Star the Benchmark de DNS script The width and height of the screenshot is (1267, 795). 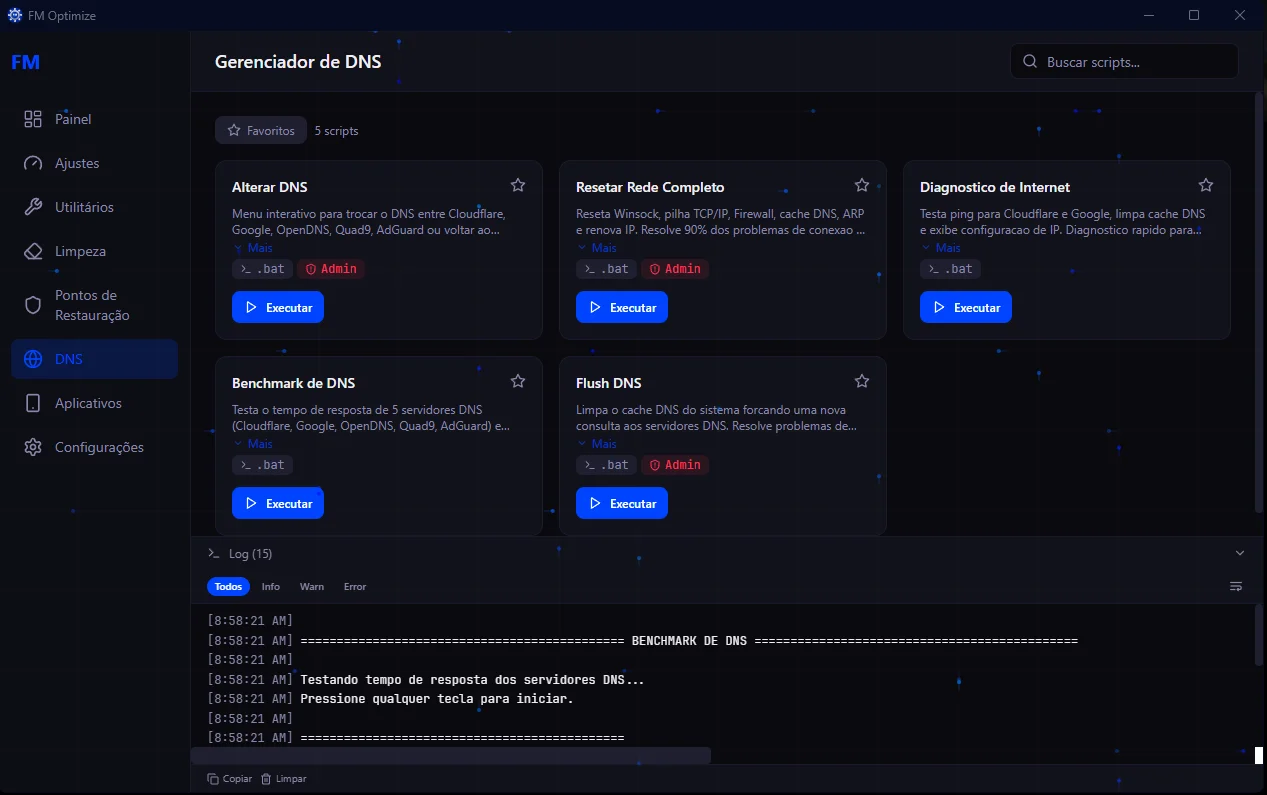[x=518, y=381]
